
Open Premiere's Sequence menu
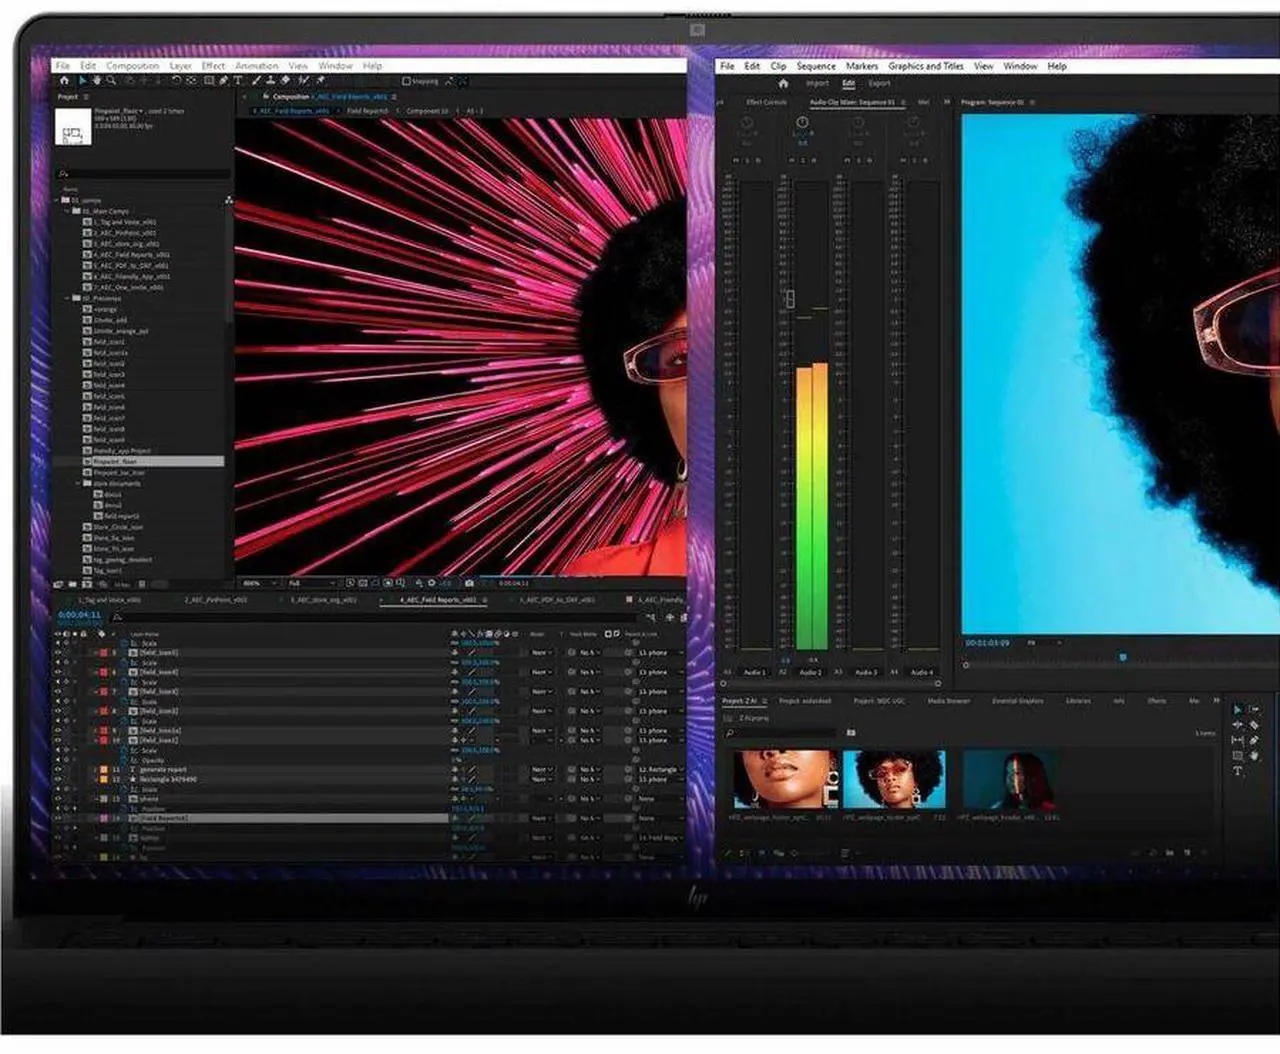coord(816,66)
